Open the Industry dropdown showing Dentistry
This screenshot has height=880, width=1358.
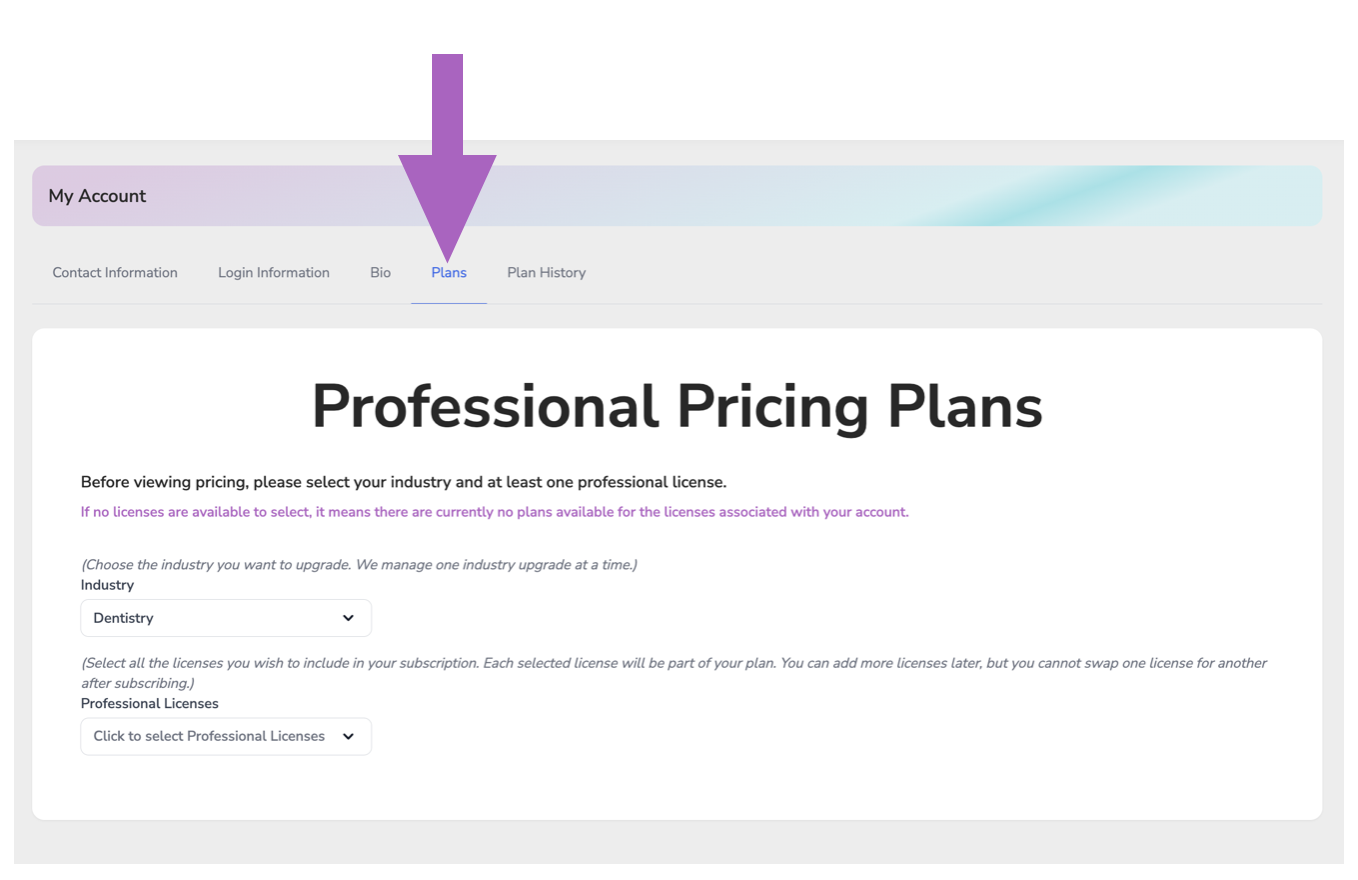(225, 618)
